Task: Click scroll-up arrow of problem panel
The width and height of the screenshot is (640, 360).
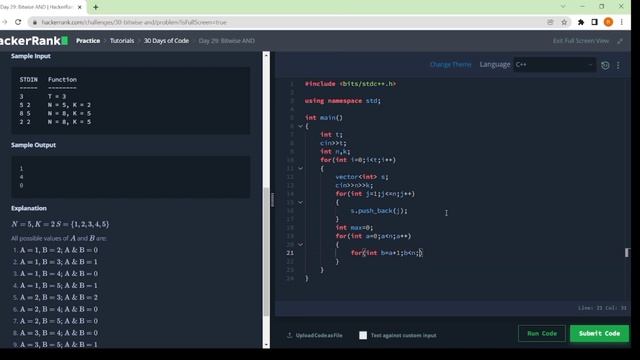Action: [x=266, y=55]
